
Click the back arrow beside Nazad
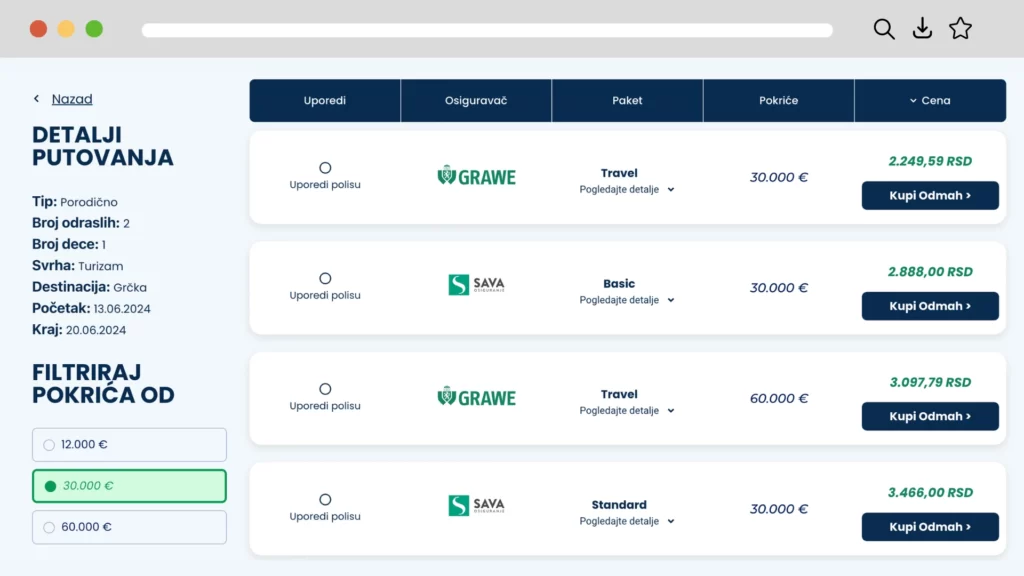[x=37, y=99]
